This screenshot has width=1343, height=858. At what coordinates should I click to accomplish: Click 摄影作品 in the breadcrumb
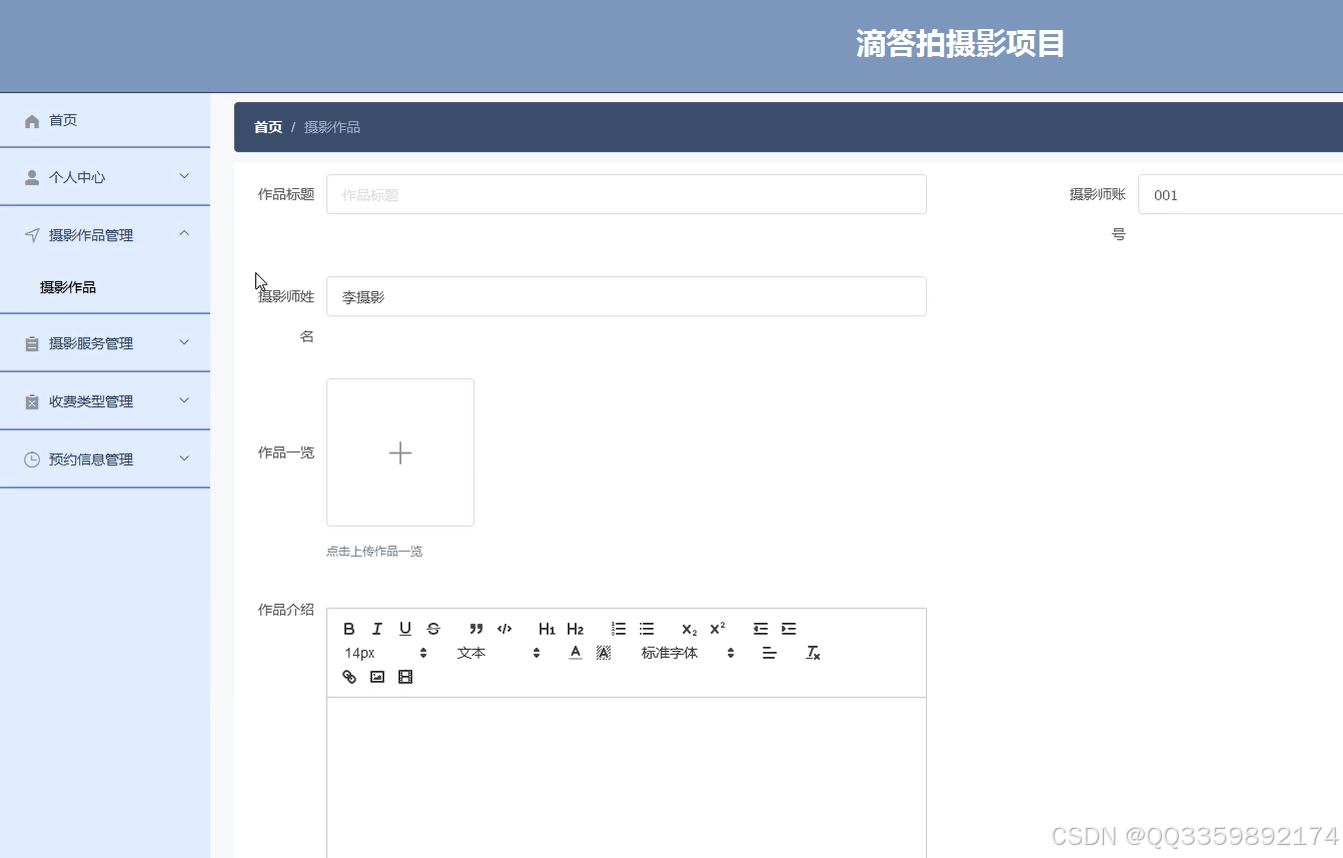[332, 127]
